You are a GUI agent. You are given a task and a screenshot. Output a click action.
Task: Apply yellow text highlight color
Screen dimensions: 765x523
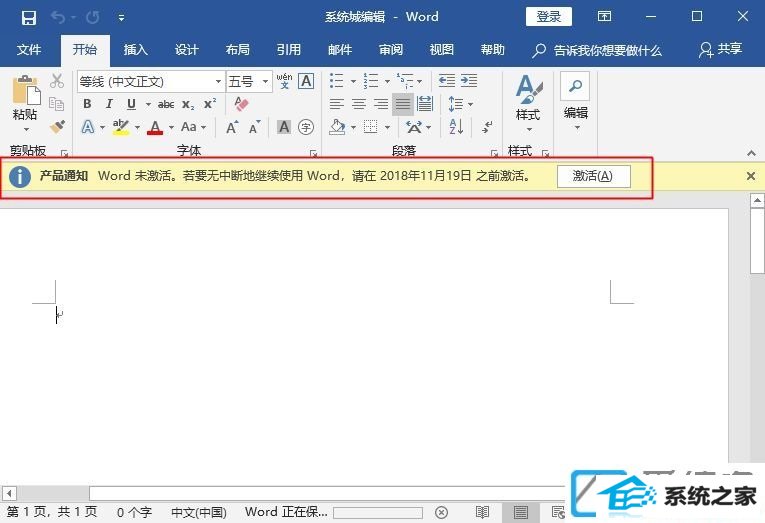pyautogui.click(x=121, y=127)
